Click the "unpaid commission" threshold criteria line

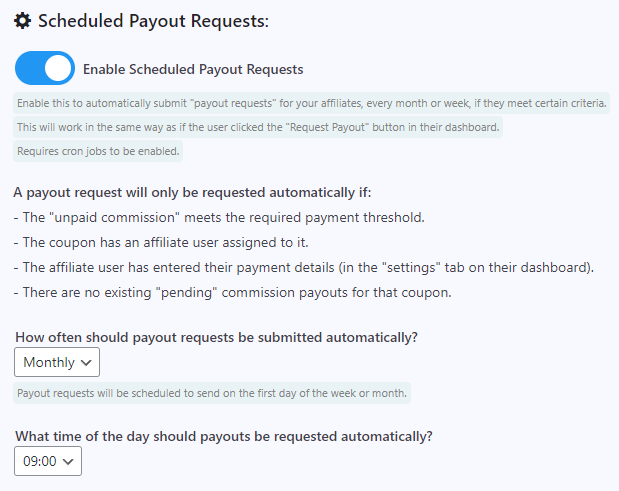(219, 217)
